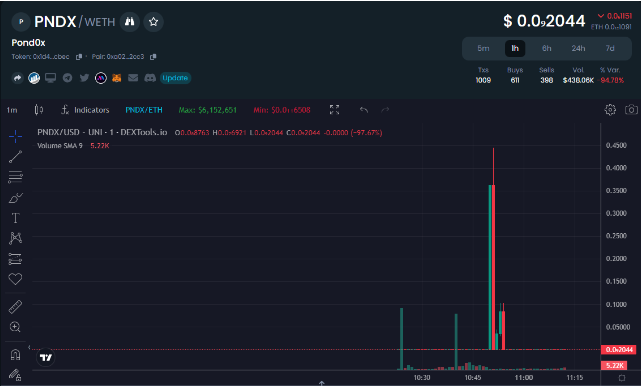
Task: Click the Buys 611 count
Action: [515, 80]
